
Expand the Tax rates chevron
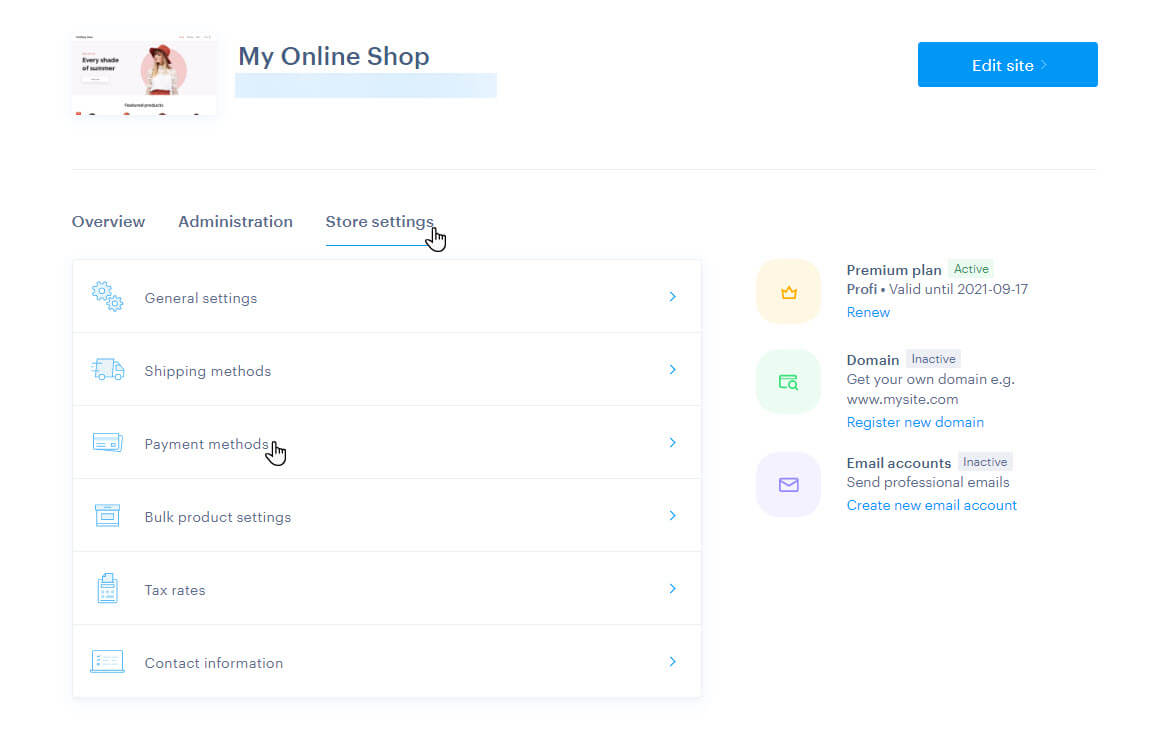tap(672, 588)
